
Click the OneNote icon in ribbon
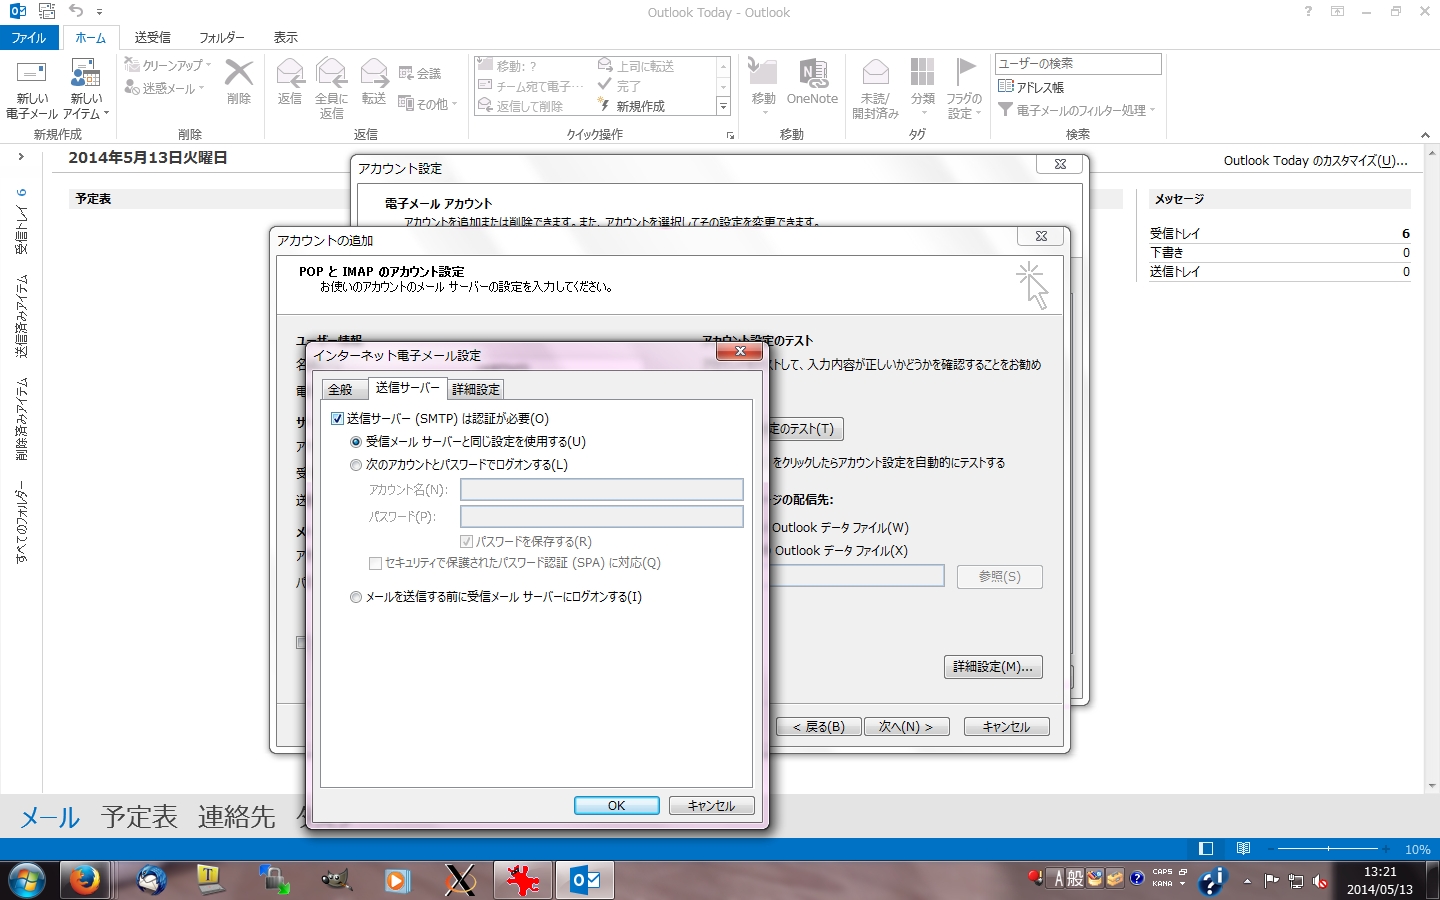click(813, 73)
